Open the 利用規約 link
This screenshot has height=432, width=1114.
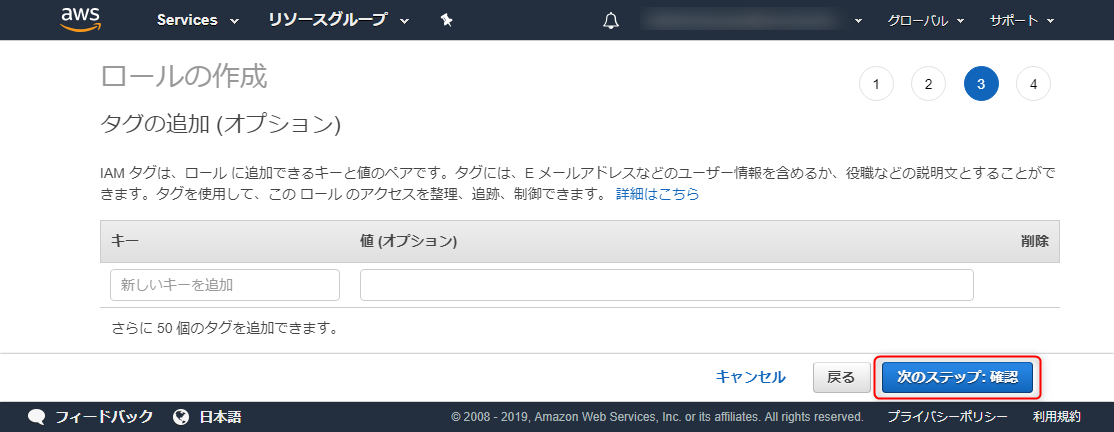[1056, 417]
